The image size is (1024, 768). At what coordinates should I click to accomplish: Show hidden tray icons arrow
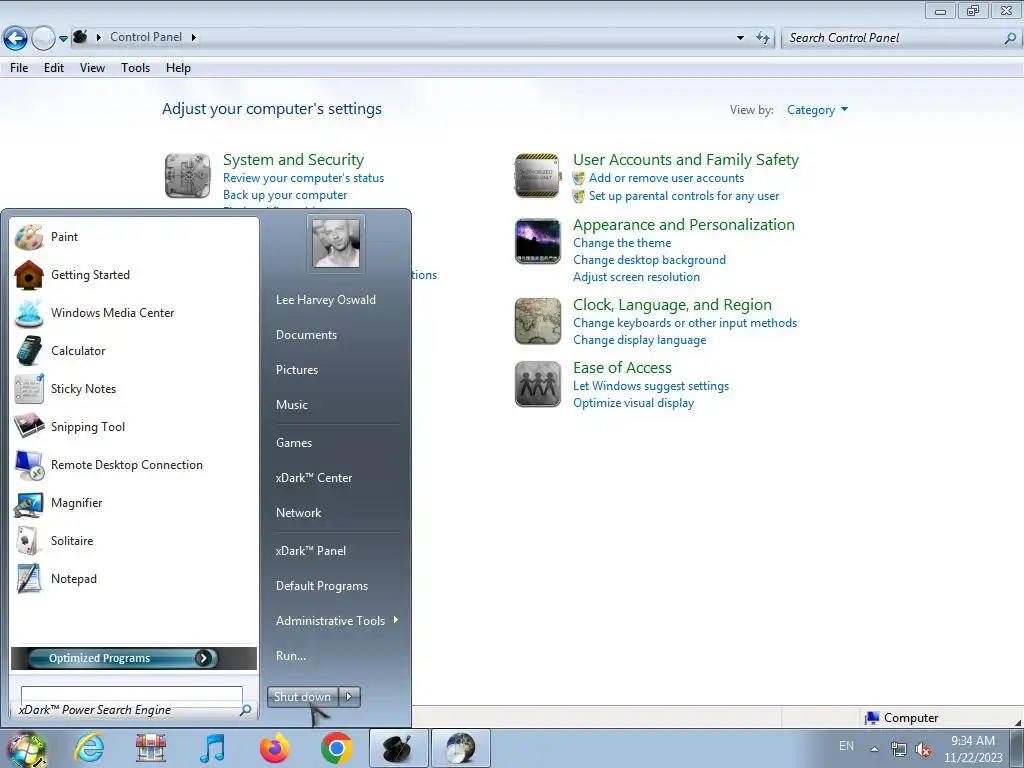(x=874, y=749)
